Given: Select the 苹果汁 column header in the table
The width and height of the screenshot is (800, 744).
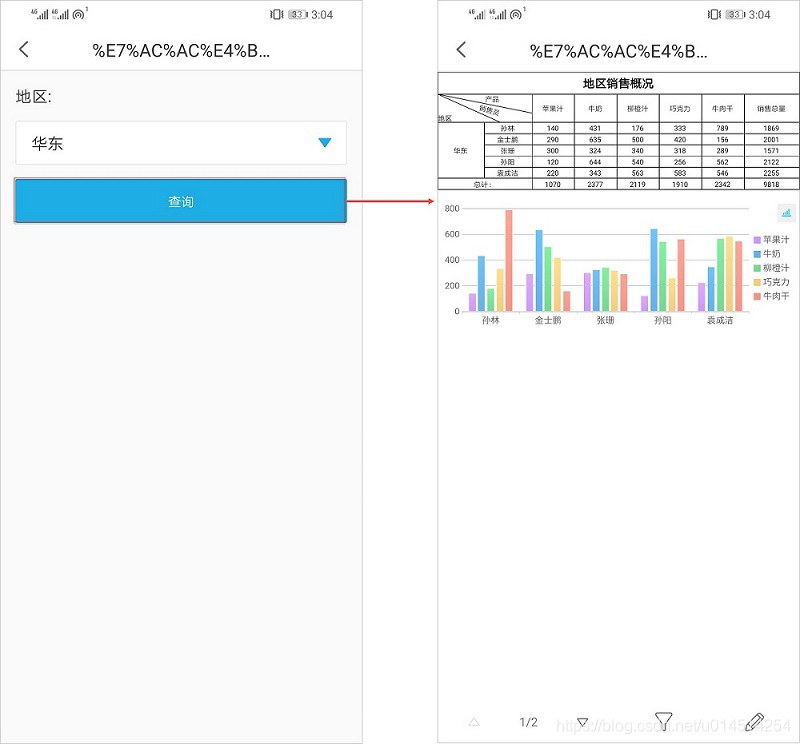Looking at the screenshot, I should [x=553, y=109].
